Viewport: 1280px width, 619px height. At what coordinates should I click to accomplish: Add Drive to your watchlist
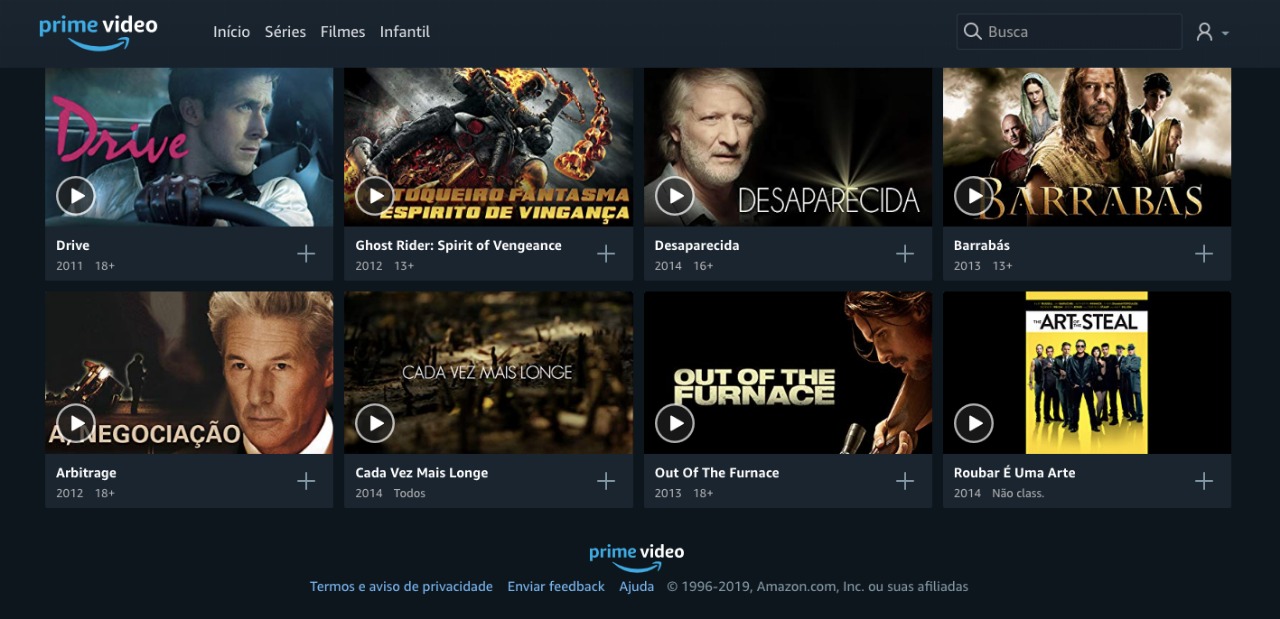tap(306, 253)
